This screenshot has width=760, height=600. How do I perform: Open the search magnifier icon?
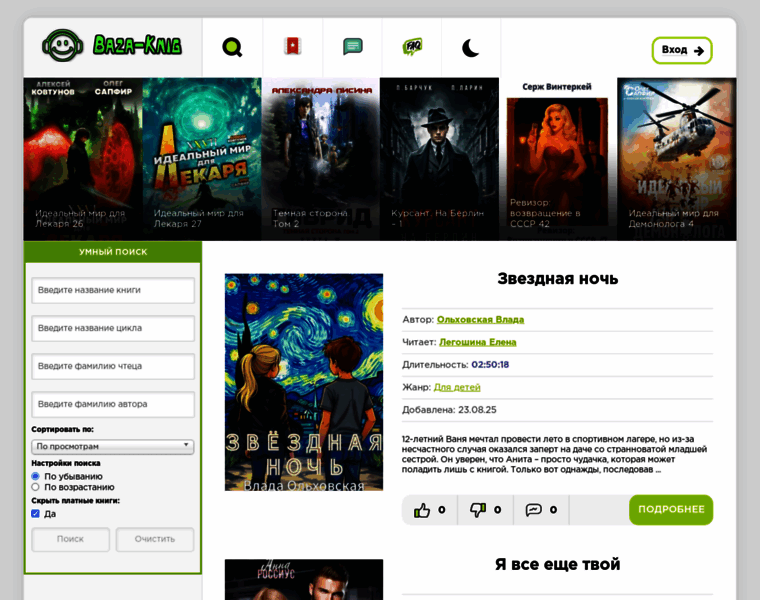pyautogui.click(x=232, y=47)
